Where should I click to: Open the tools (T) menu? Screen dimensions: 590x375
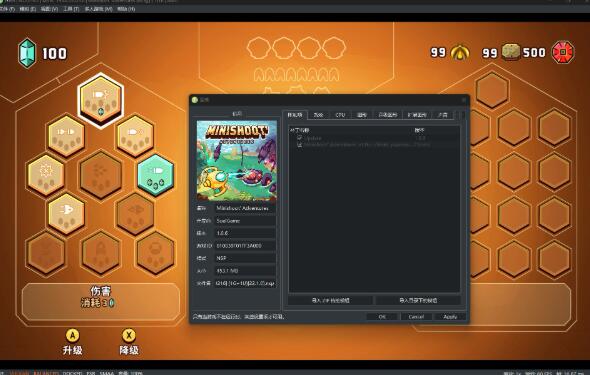point(71,9)
